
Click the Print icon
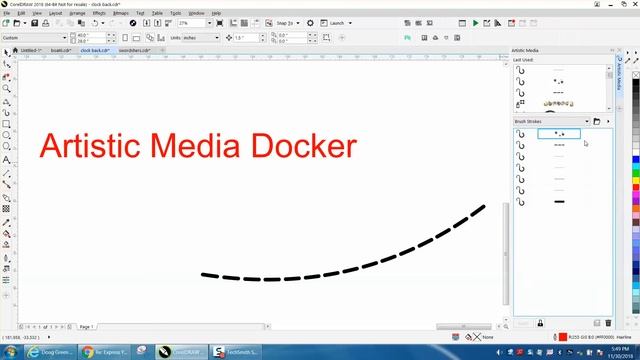click(46, 23)
